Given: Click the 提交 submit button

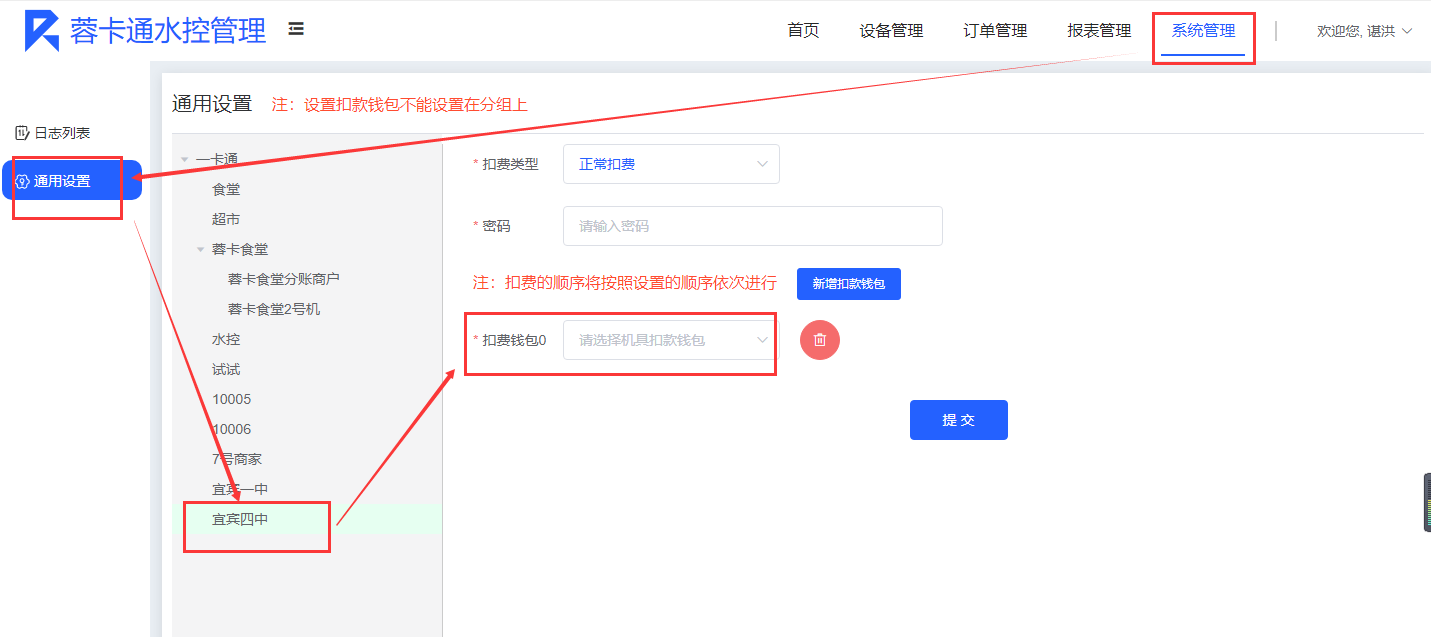Looking at the screenshot, I should click(x=958, y=420).
